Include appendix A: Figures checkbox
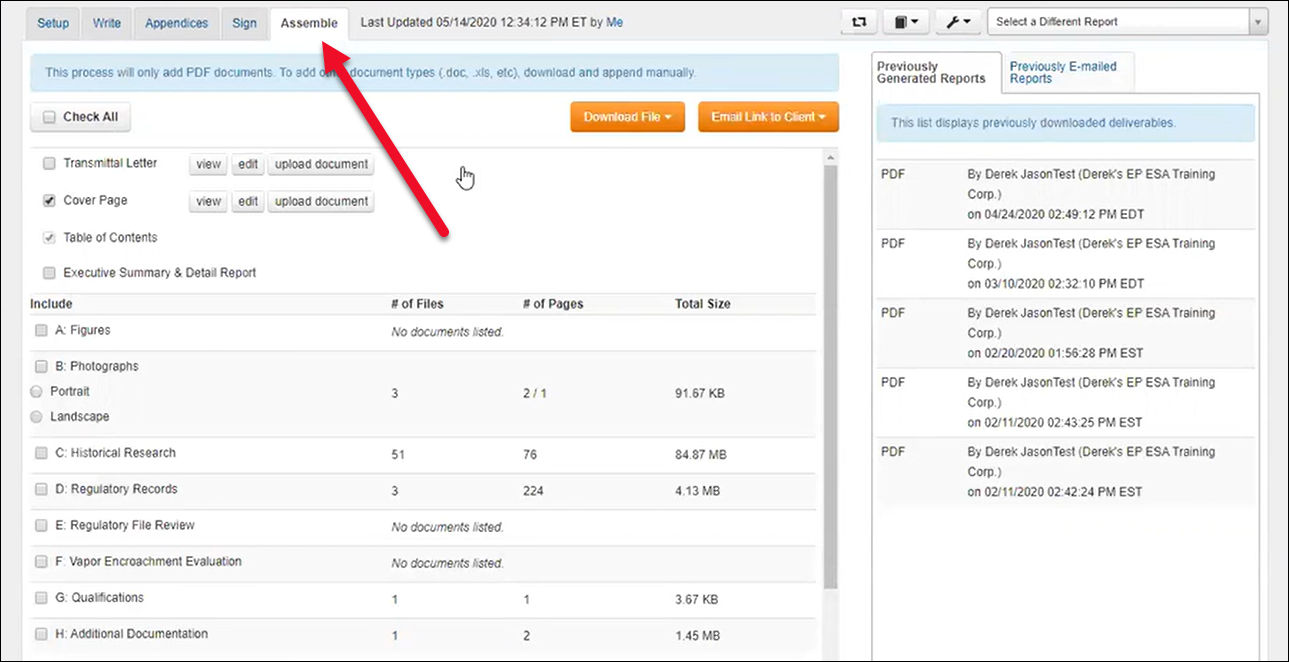Viewport: 1289px width, 662px height. click(41, 330)
